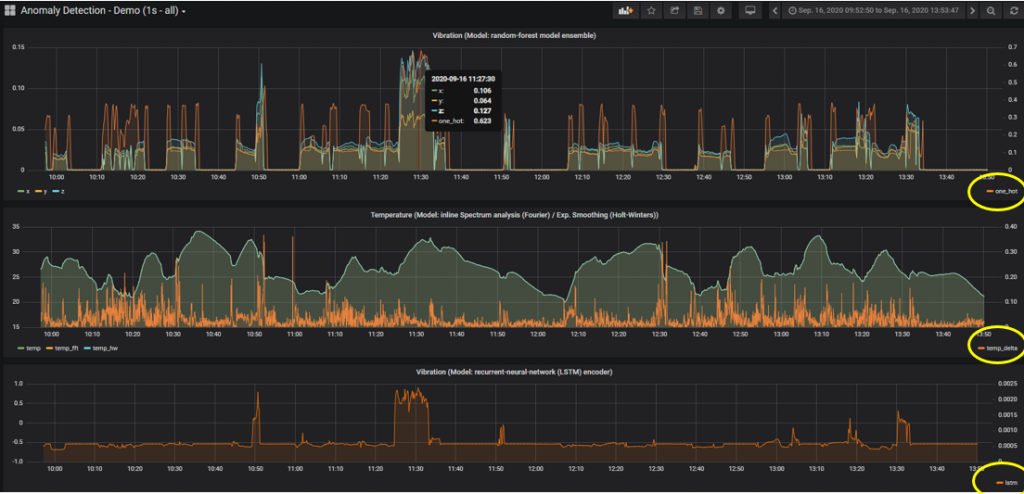This screenshot has width=1024, height=494.
Task: Click the z value 0.127 in tooltip
Action: pos(483,111)
